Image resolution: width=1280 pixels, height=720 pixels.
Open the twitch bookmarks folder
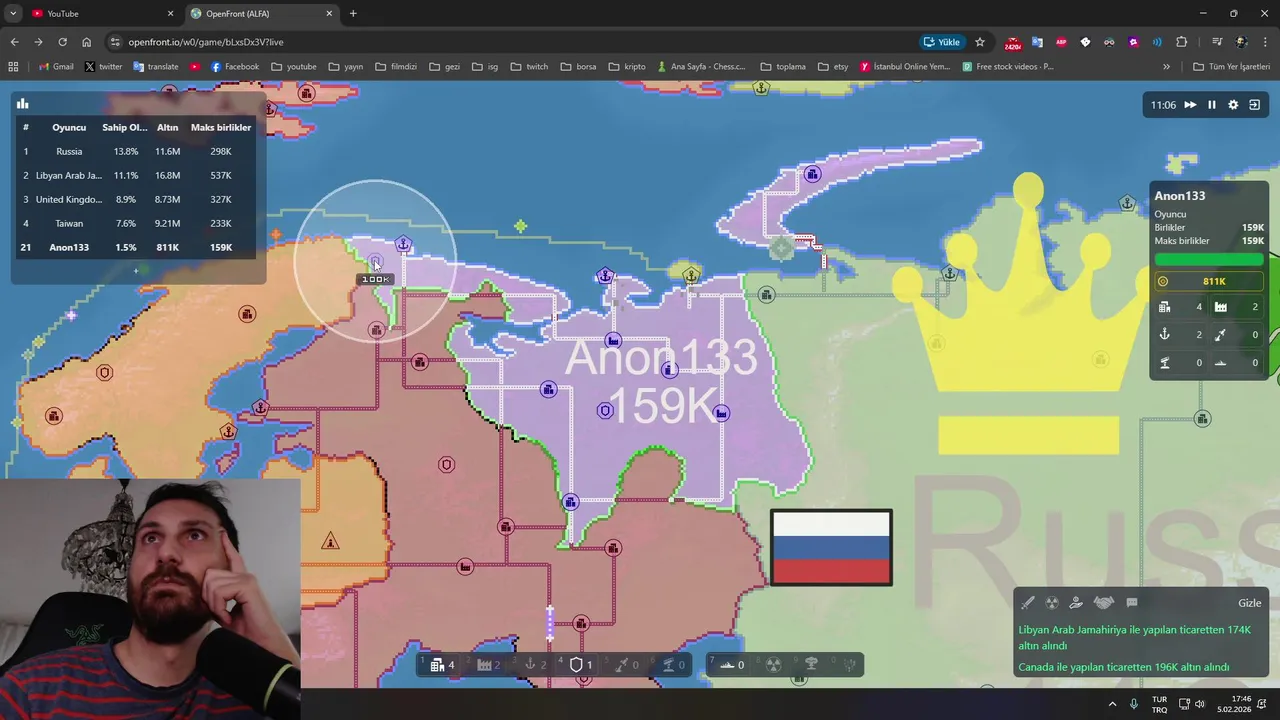coord(529,67)
